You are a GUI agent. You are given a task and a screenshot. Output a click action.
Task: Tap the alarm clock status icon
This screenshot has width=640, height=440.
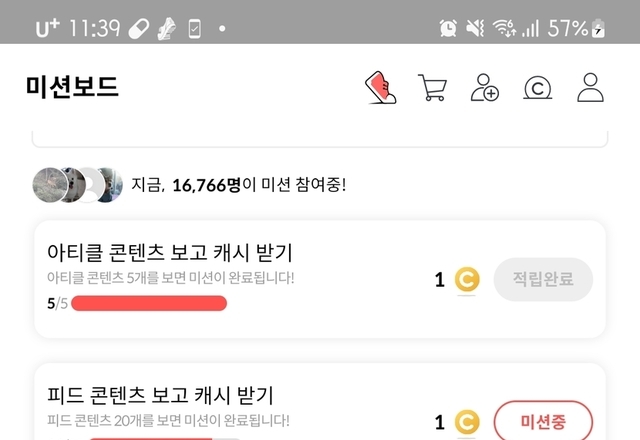448,28
